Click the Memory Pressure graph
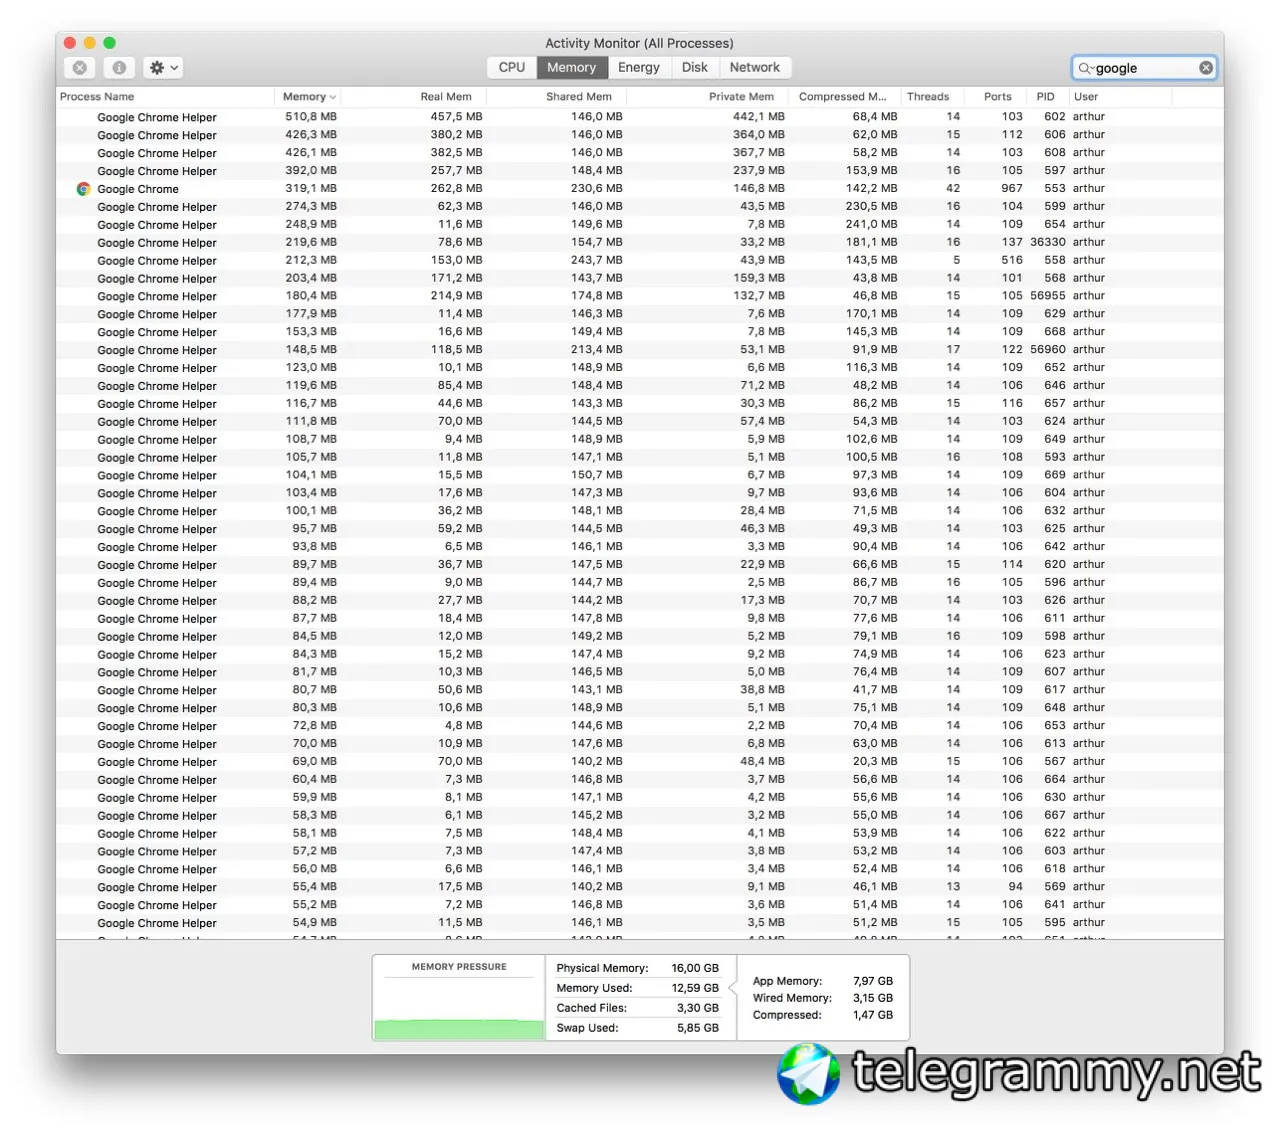 tap(459, 1009)
